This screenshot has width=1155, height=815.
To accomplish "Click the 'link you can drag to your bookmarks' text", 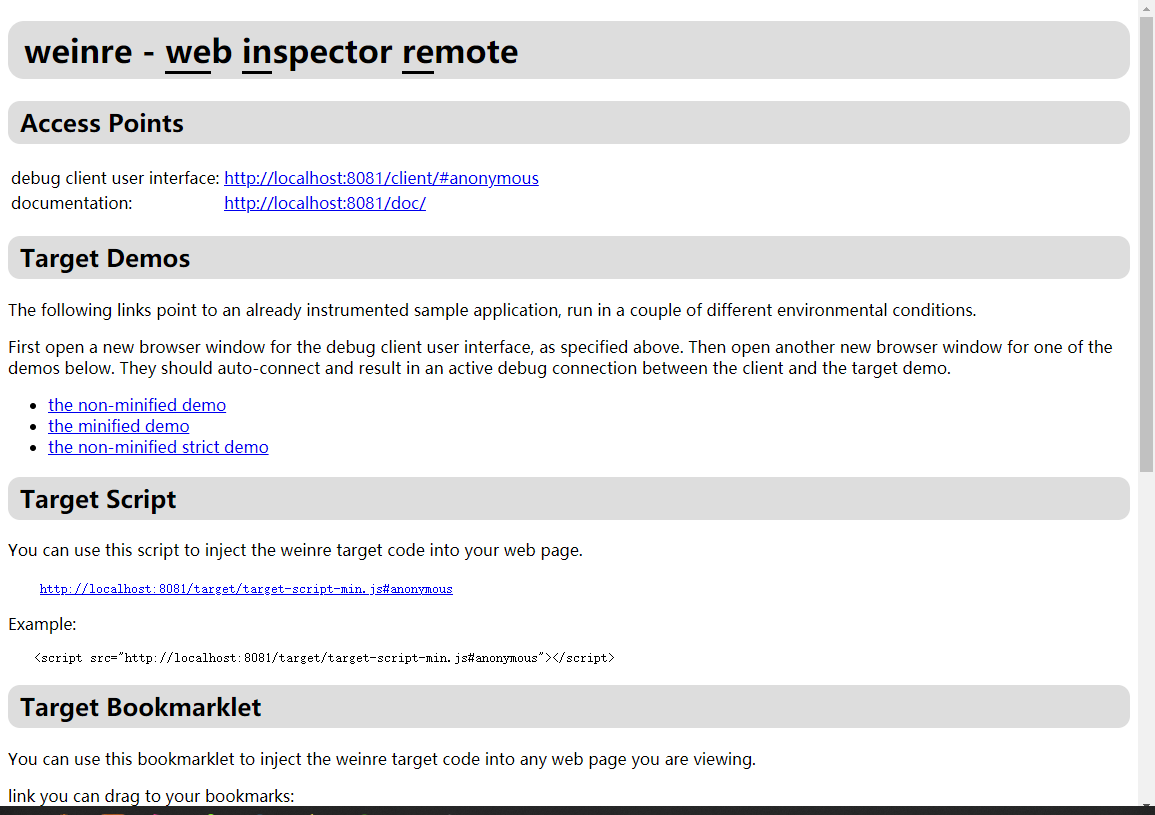I will coord(151,796).
